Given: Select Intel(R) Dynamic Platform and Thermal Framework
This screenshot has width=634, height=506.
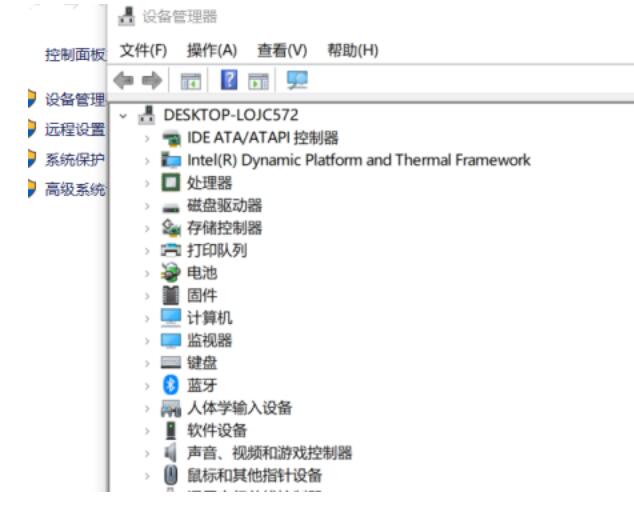Looking at the screenshot, I should (x=358, y=160).
